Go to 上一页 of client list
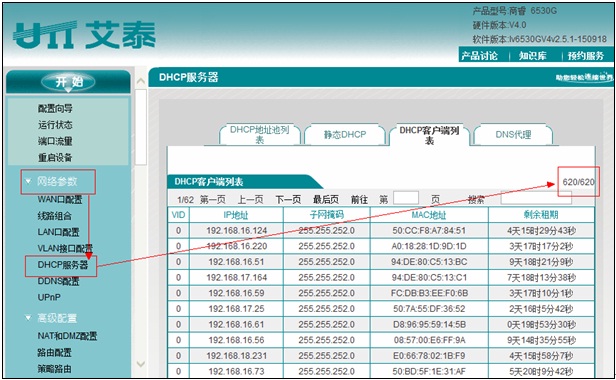Viewport: 616px width, 380px height. [x=250, y=200]
